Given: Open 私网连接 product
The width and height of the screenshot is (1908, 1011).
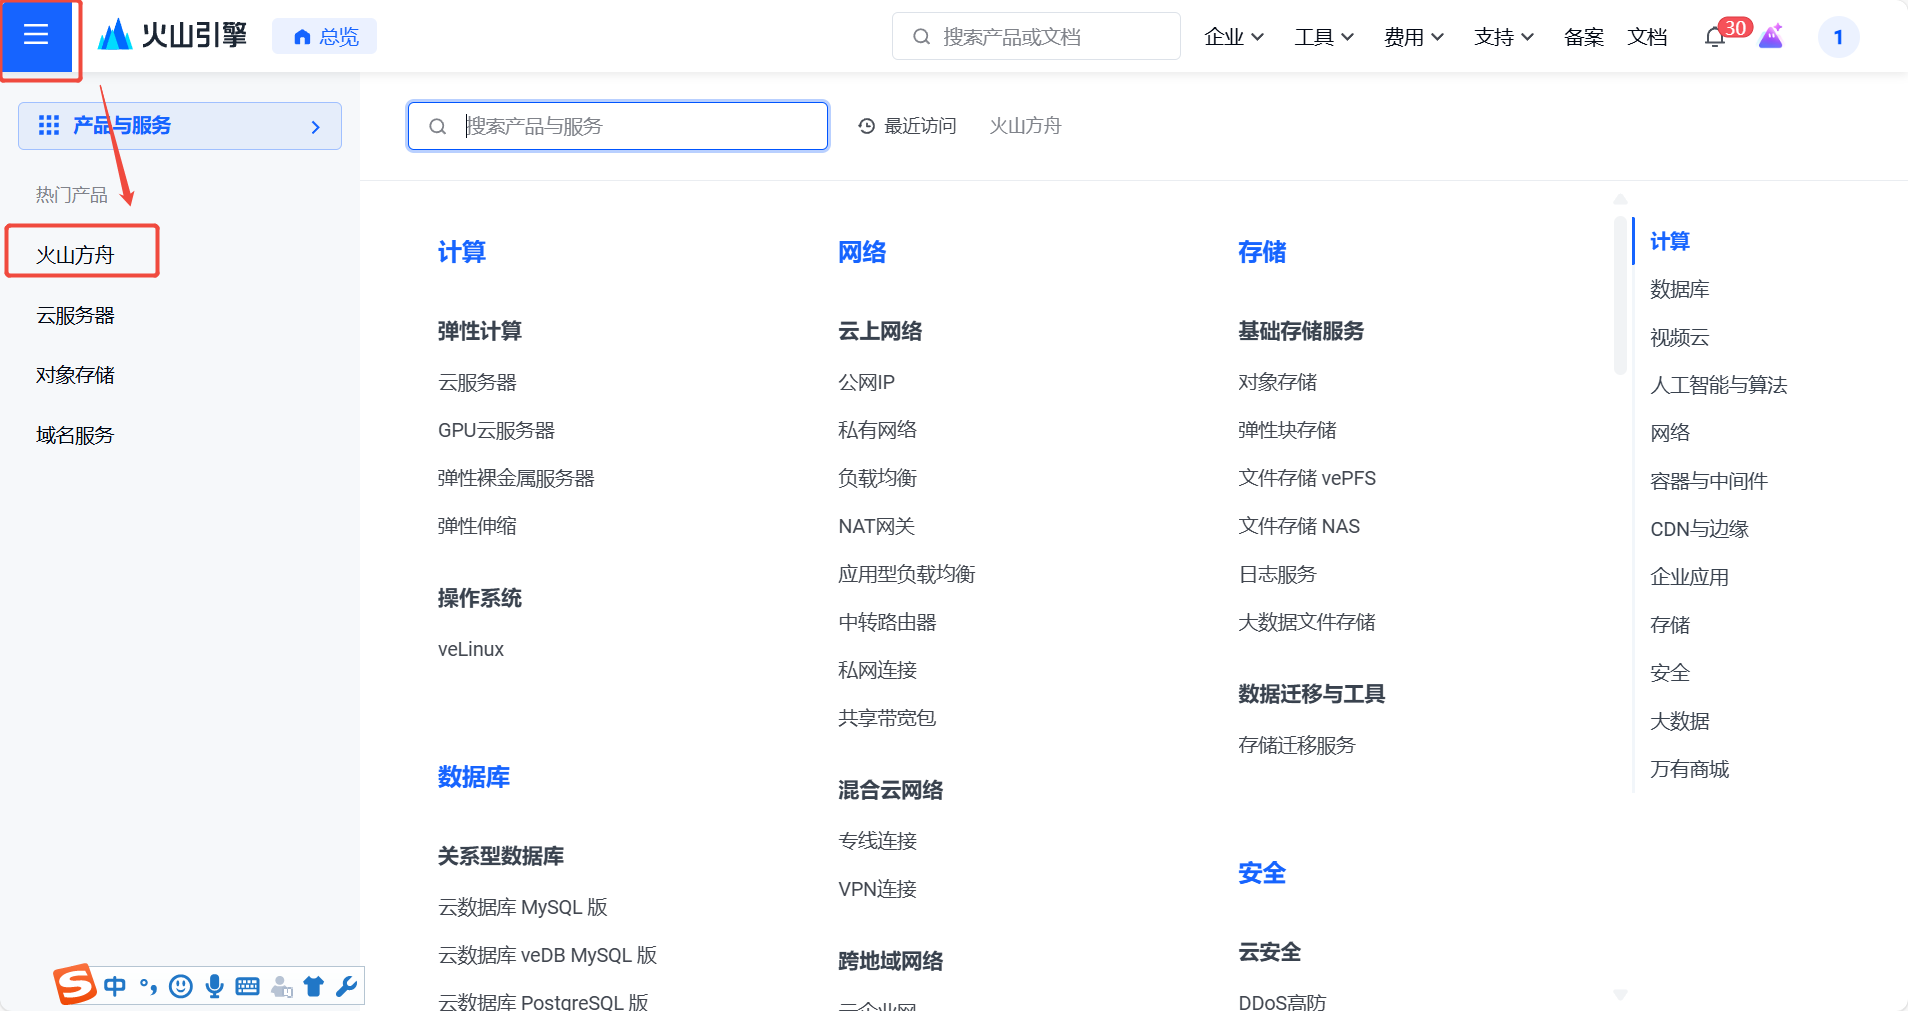Looking at the screenshot, I should pos(878,670).
